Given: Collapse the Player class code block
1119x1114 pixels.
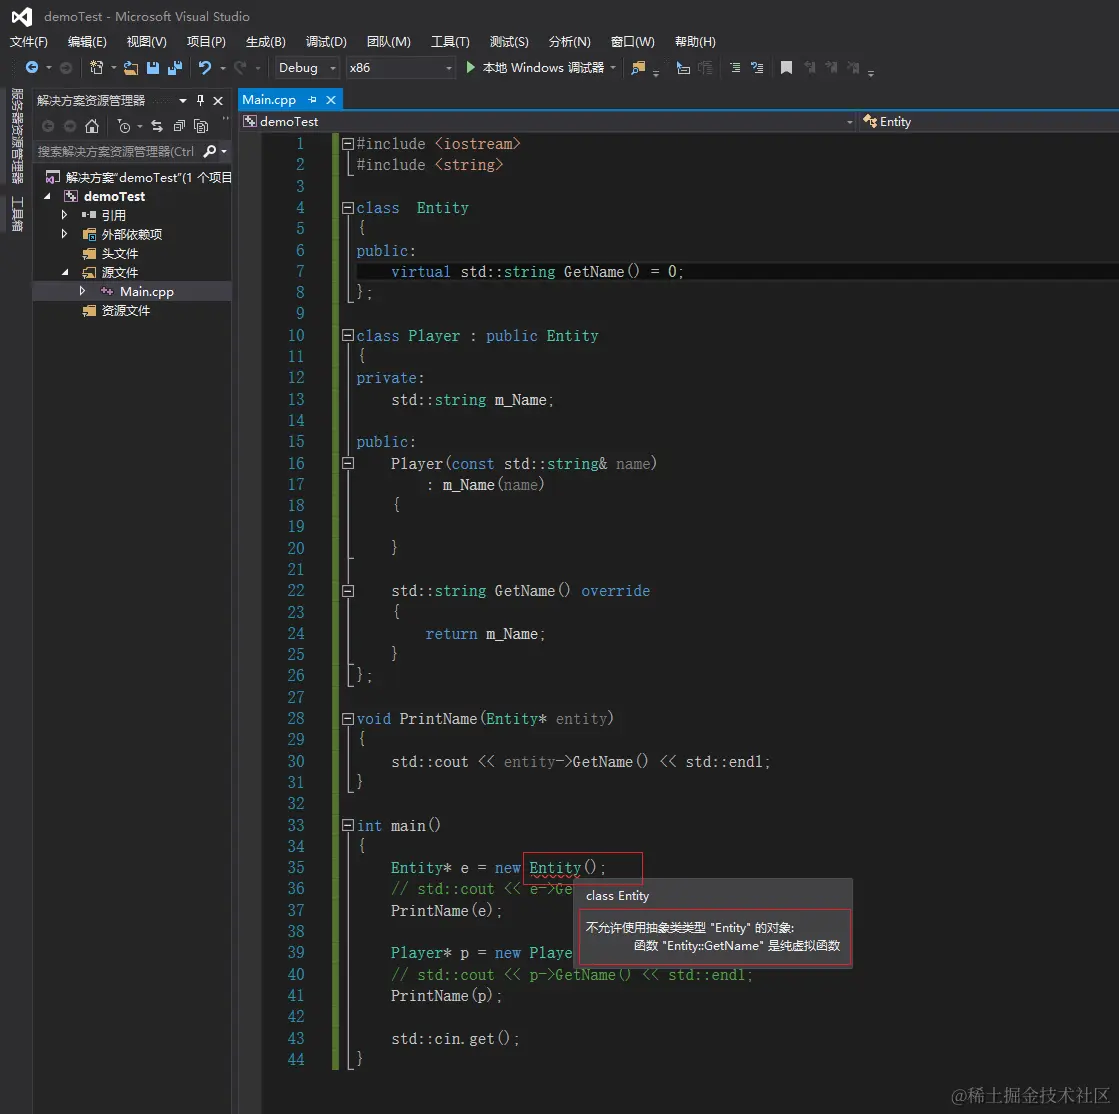Looking at the screenshot, I should [347, 336].
